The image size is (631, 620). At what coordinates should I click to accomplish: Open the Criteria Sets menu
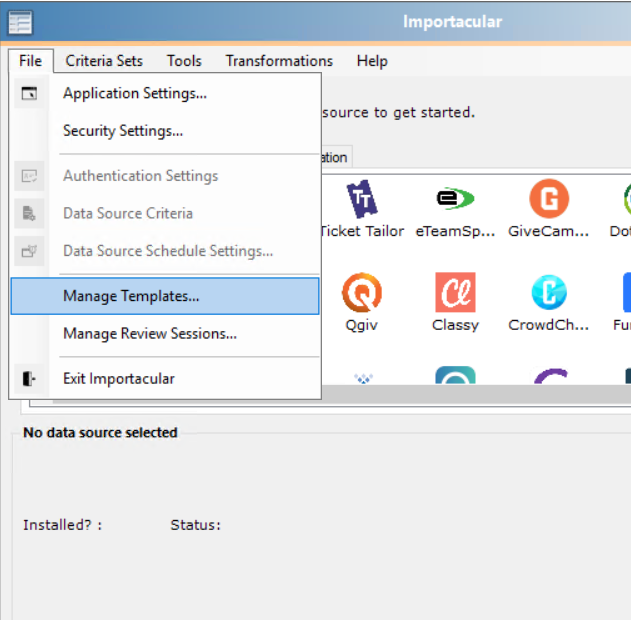coord(104,61)
